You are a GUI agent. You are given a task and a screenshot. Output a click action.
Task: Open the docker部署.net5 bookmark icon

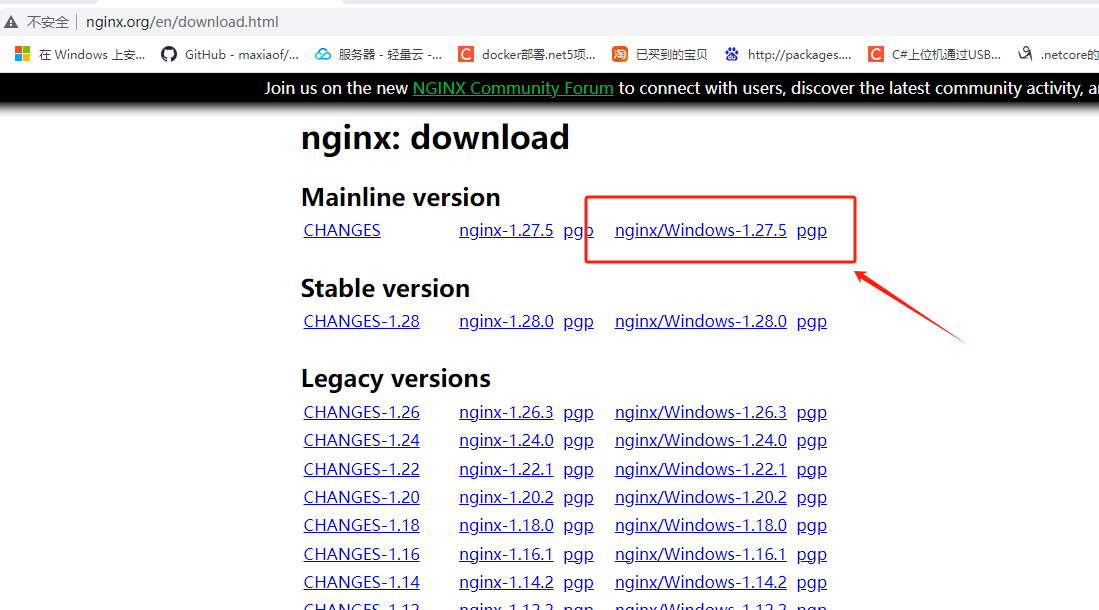point(466,54)
